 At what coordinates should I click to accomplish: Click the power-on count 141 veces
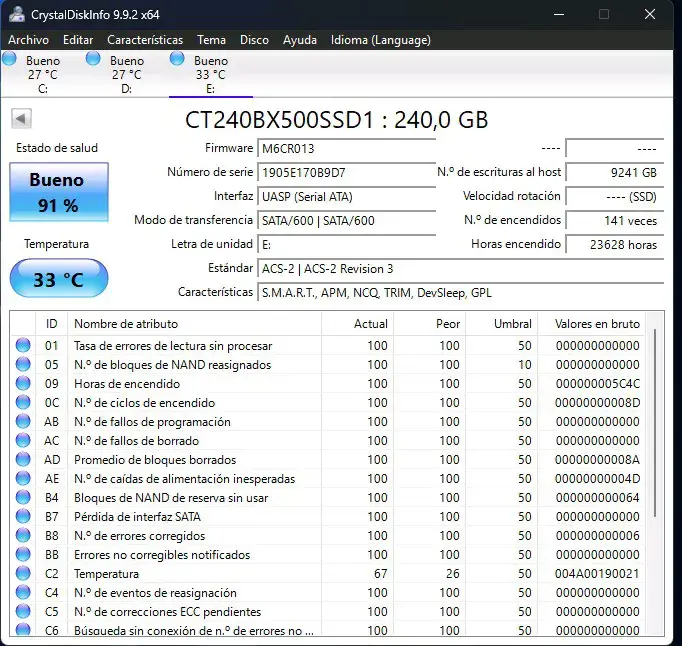click(x=615, y=221)
